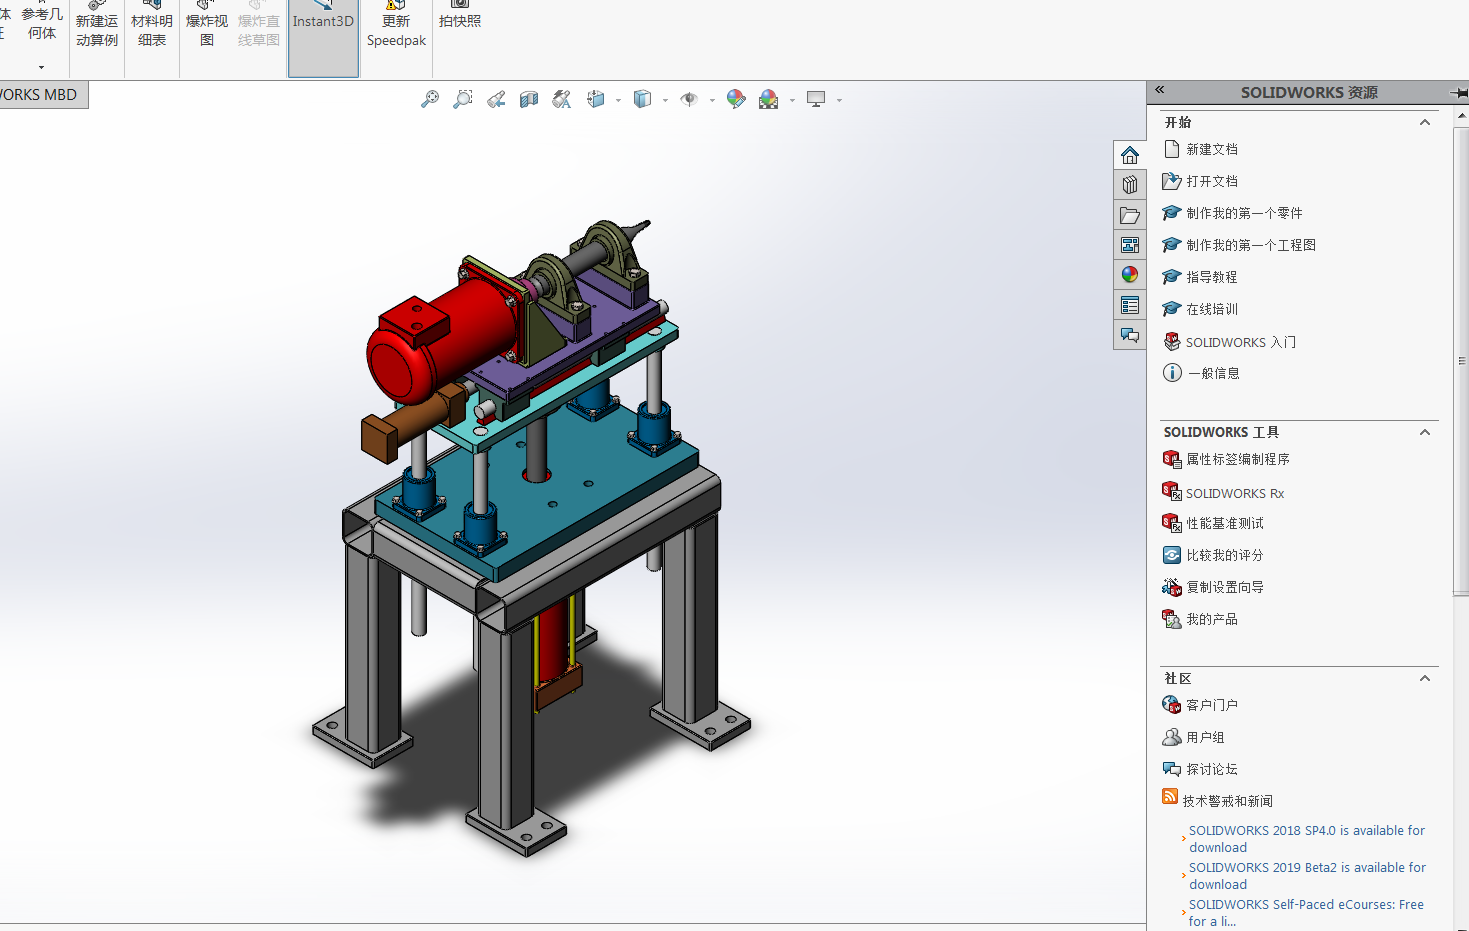Click the Zoom to Fit icon
This screenshot has height=931, width=1469.
click(x=430, y=99)
